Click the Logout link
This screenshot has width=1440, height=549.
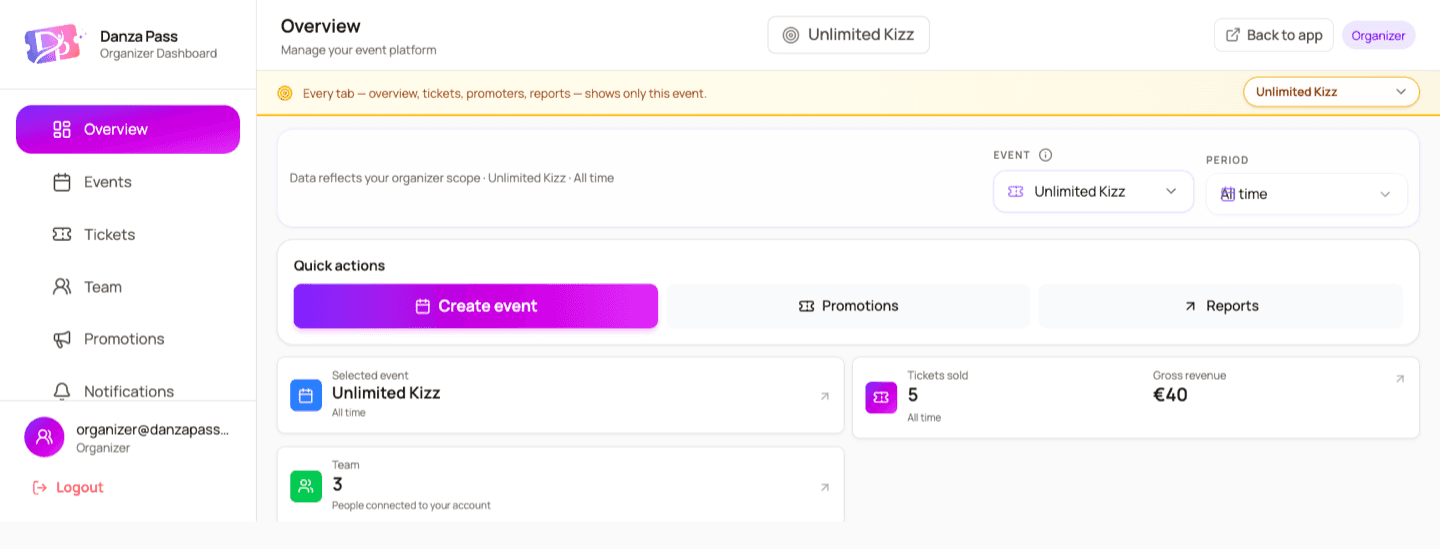68,487
